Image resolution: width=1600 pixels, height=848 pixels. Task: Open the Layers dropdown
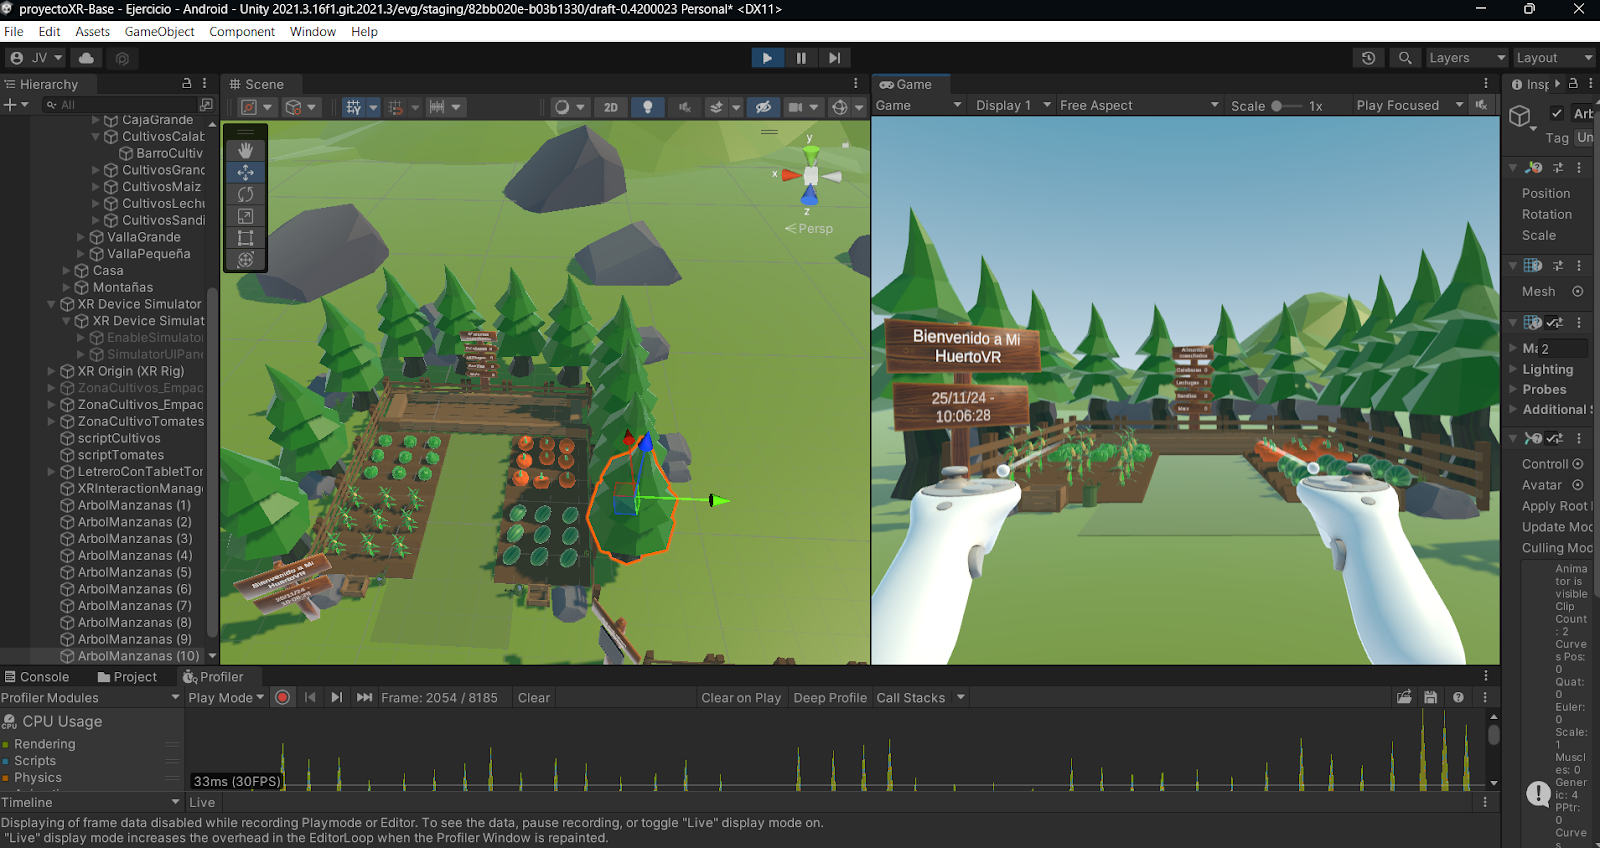point(1466,58)
